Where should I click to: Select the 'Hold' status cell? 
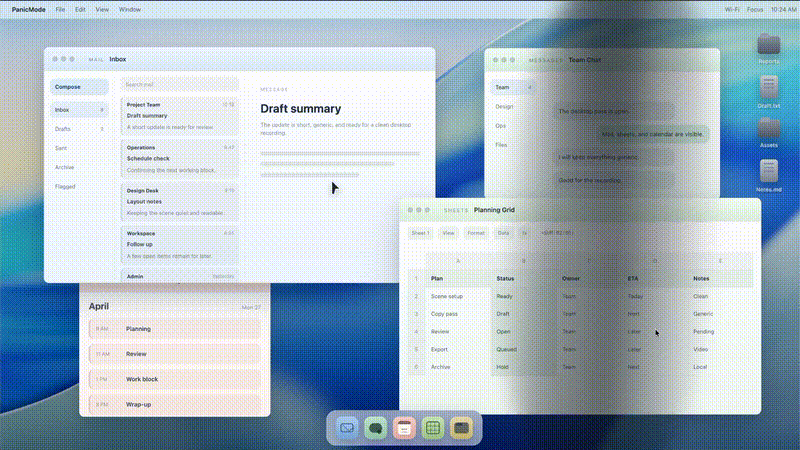(x=523, y=367)
